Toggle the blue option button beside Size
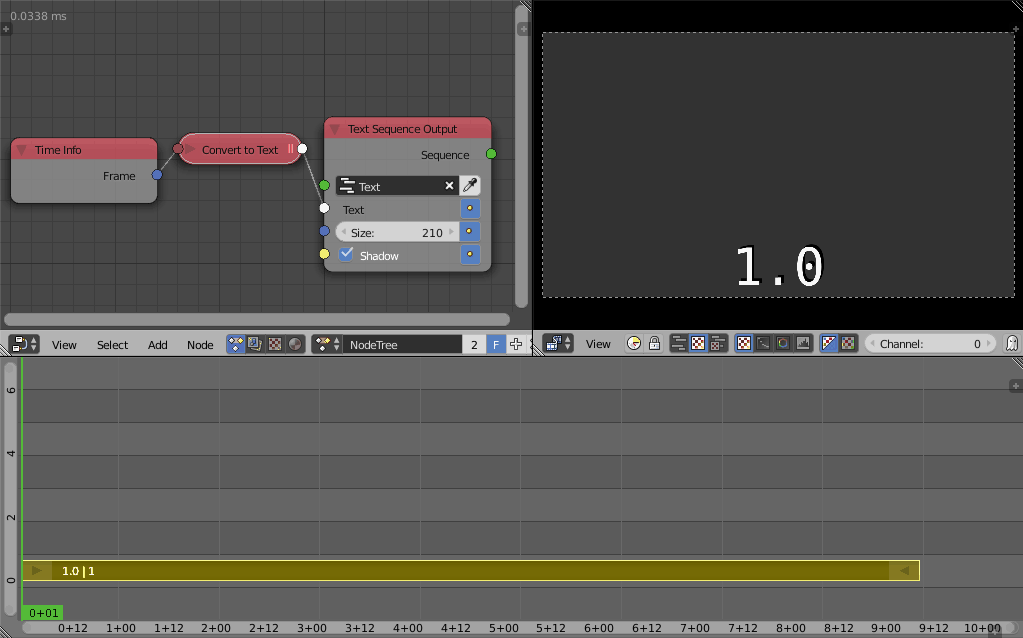 tap(469, 231)
